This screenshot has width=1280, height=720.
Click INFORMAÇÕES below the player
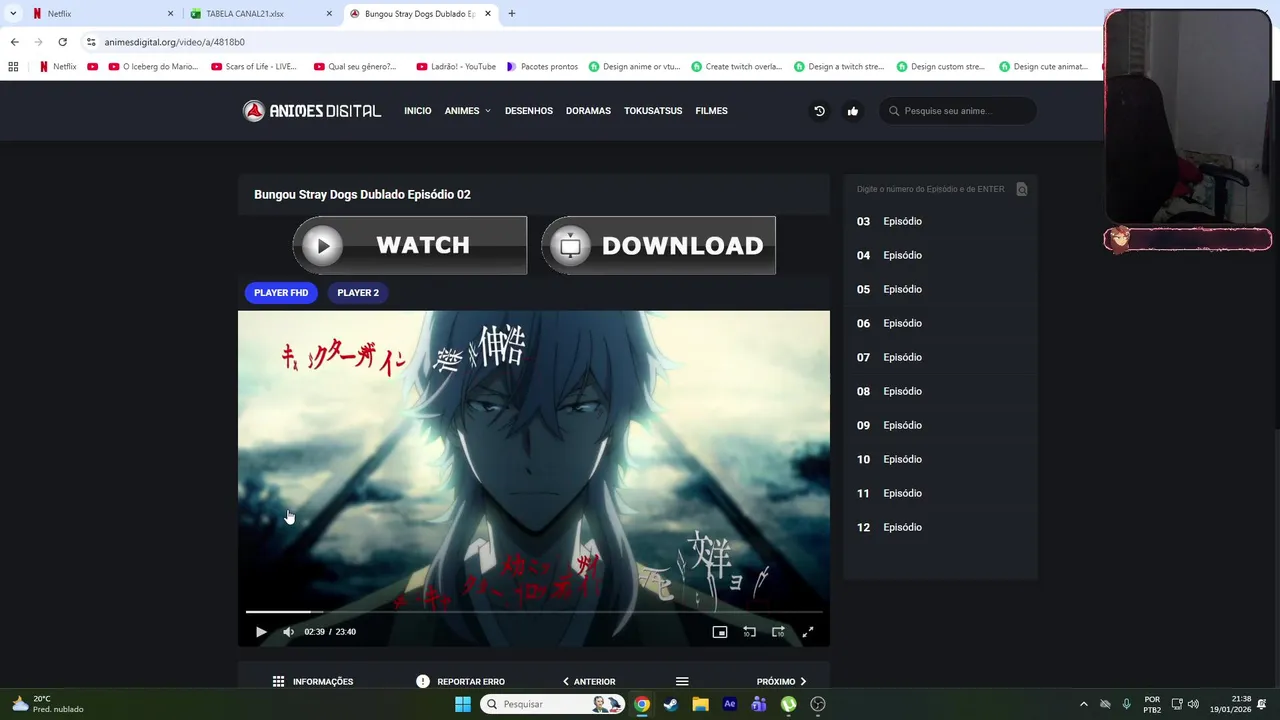(x=313, y=681)
